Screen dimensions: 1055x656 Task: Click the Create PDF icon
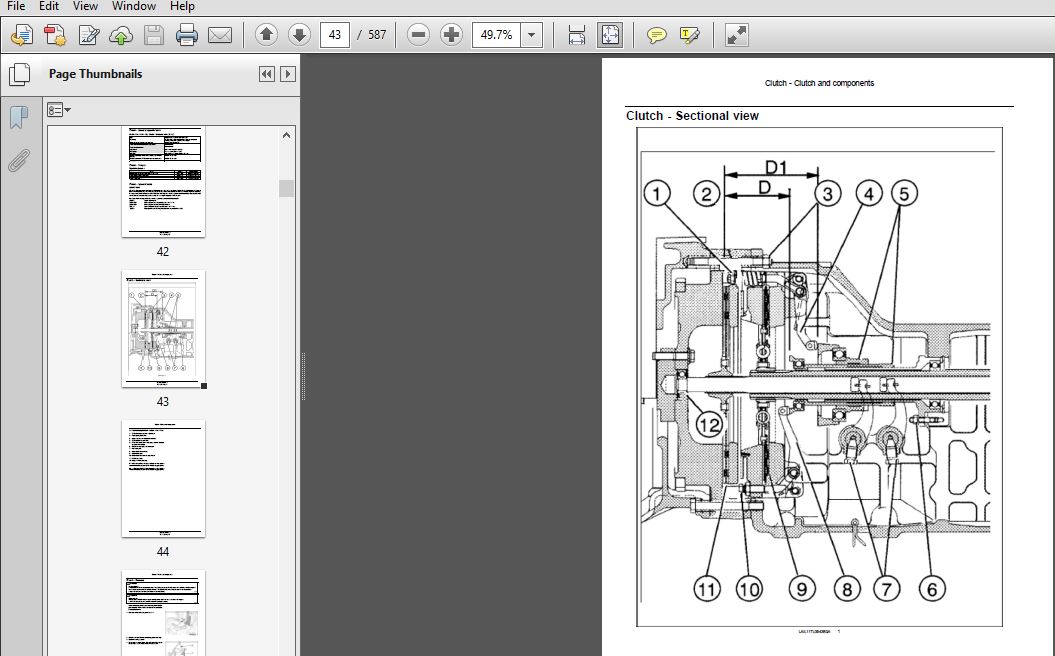click(54, 35)
